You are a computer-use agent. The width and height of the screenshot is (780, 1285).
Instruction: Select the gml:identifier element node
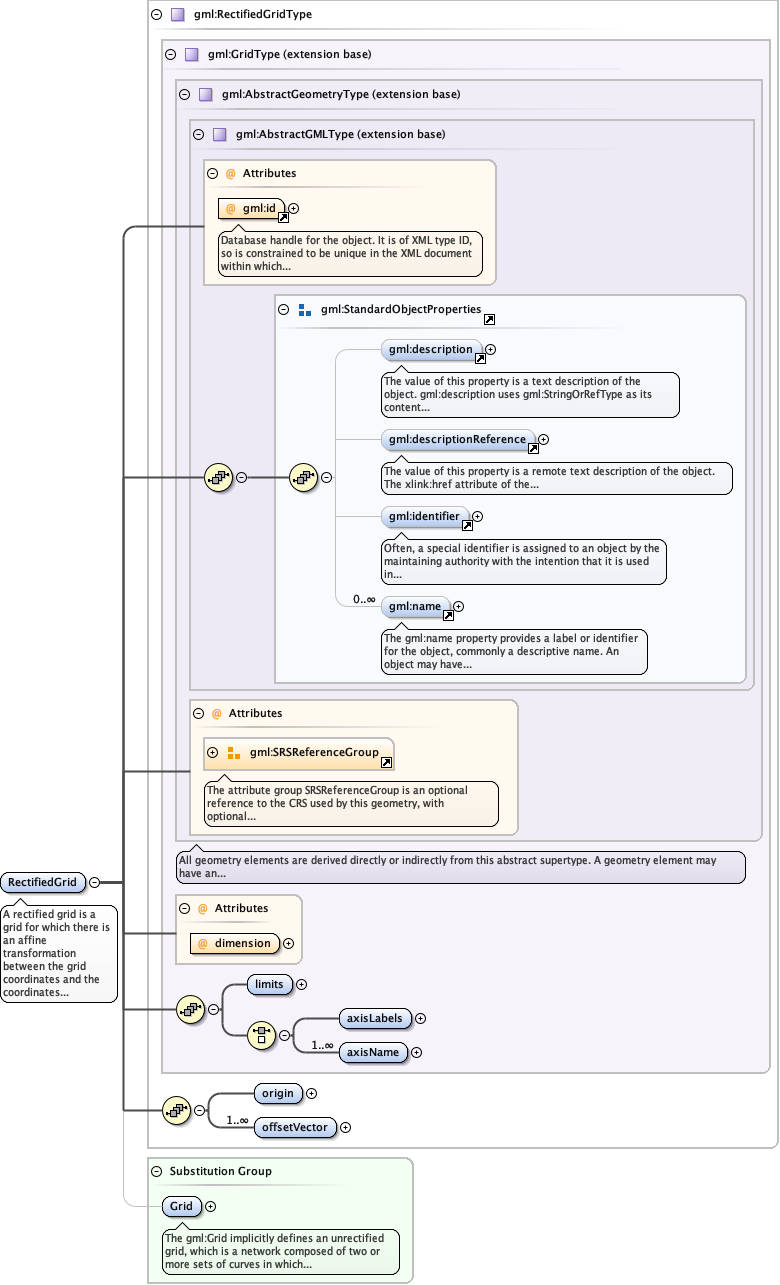tap(424, 516)
